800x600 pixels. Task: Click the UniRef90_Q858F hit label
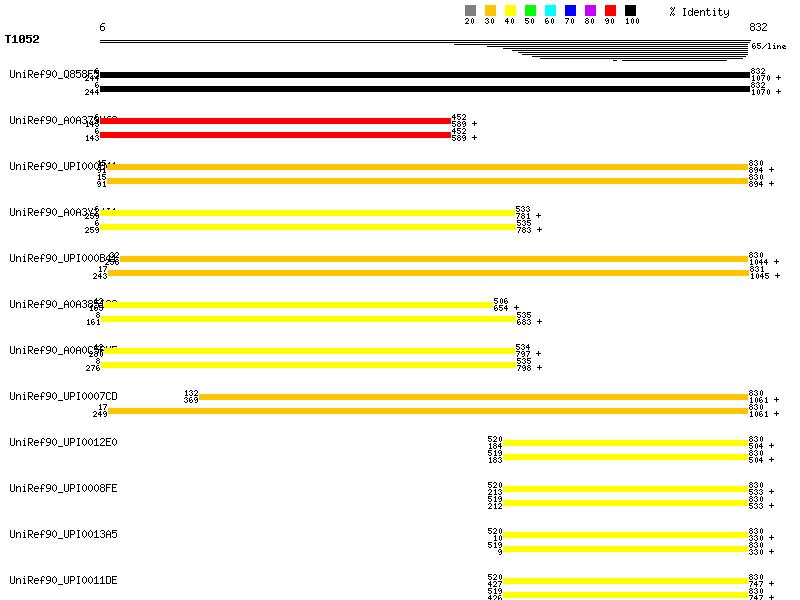point(52,74)
